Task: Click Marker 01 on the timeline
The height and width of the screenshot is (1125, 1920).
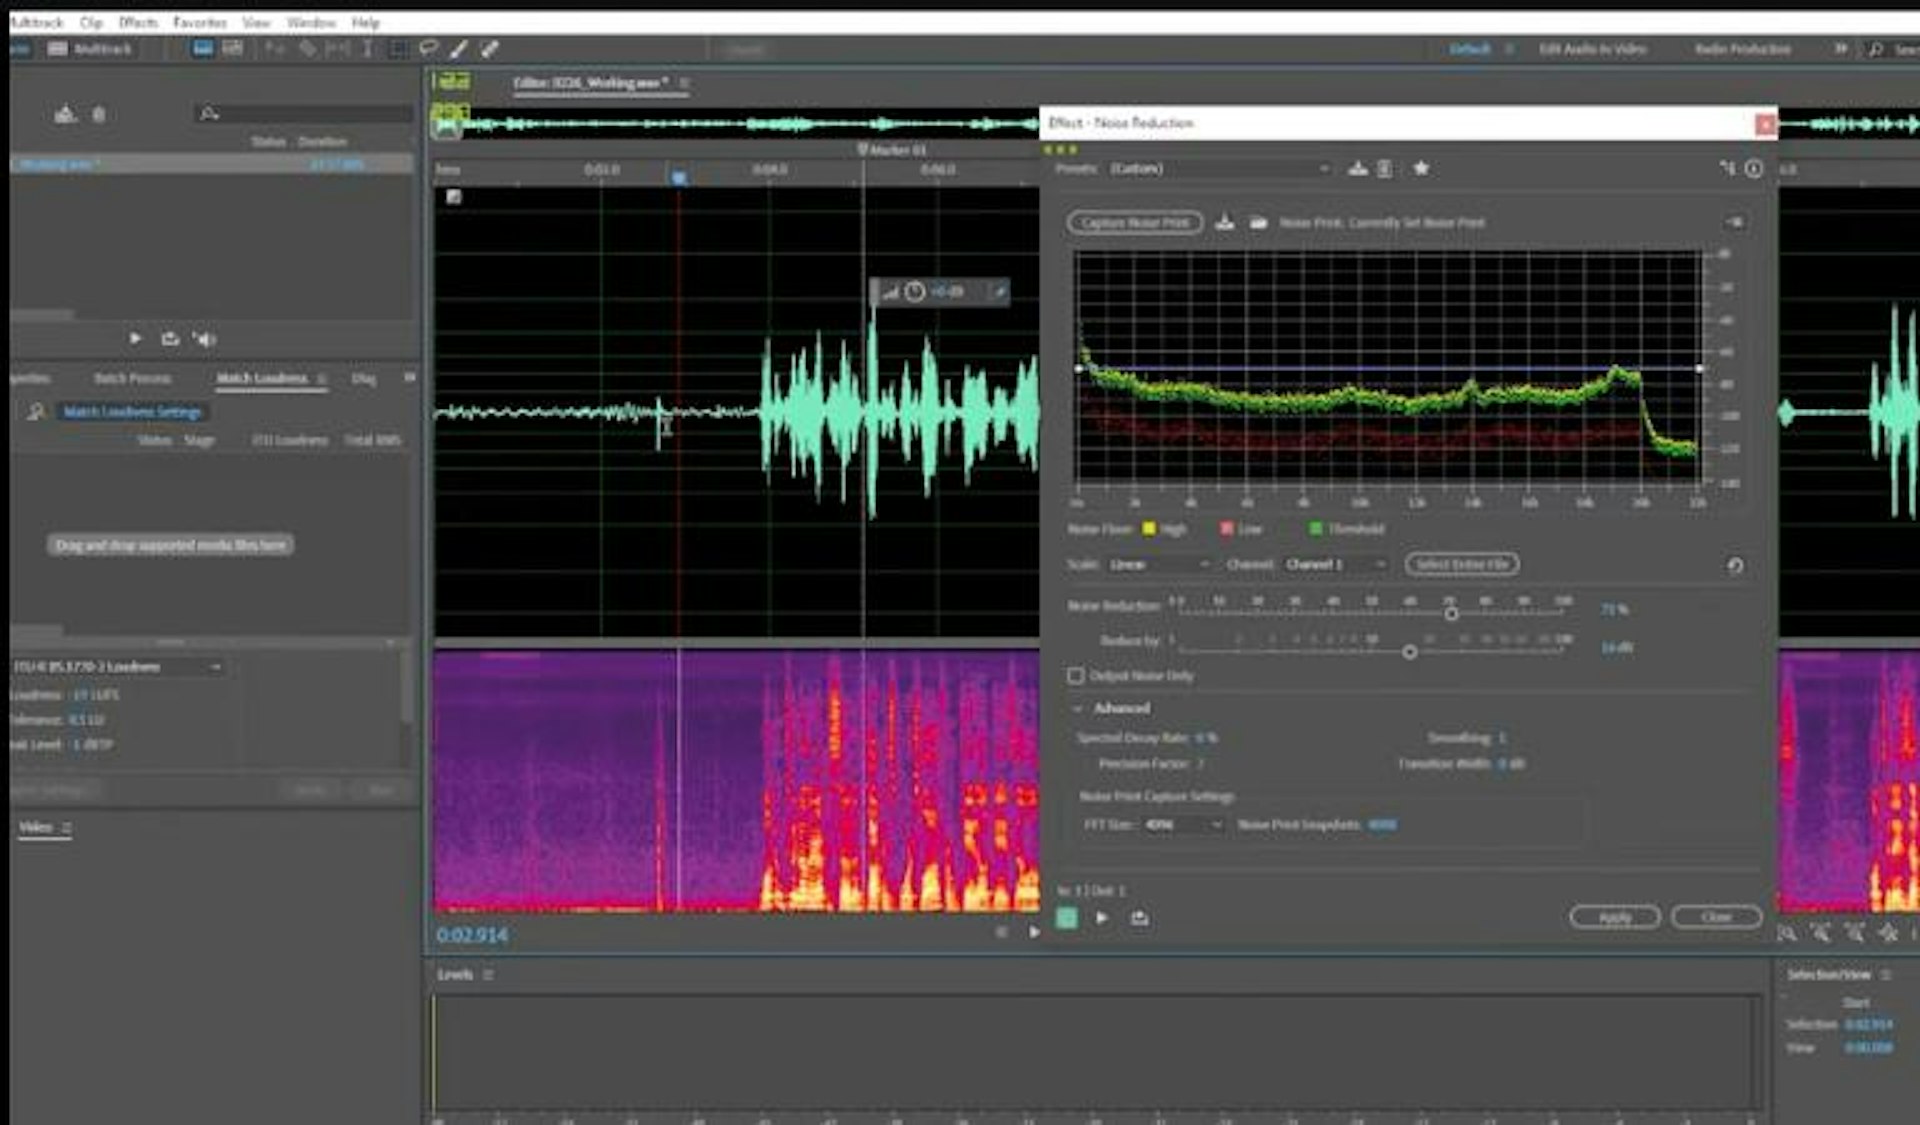Action: click(892, 150)
